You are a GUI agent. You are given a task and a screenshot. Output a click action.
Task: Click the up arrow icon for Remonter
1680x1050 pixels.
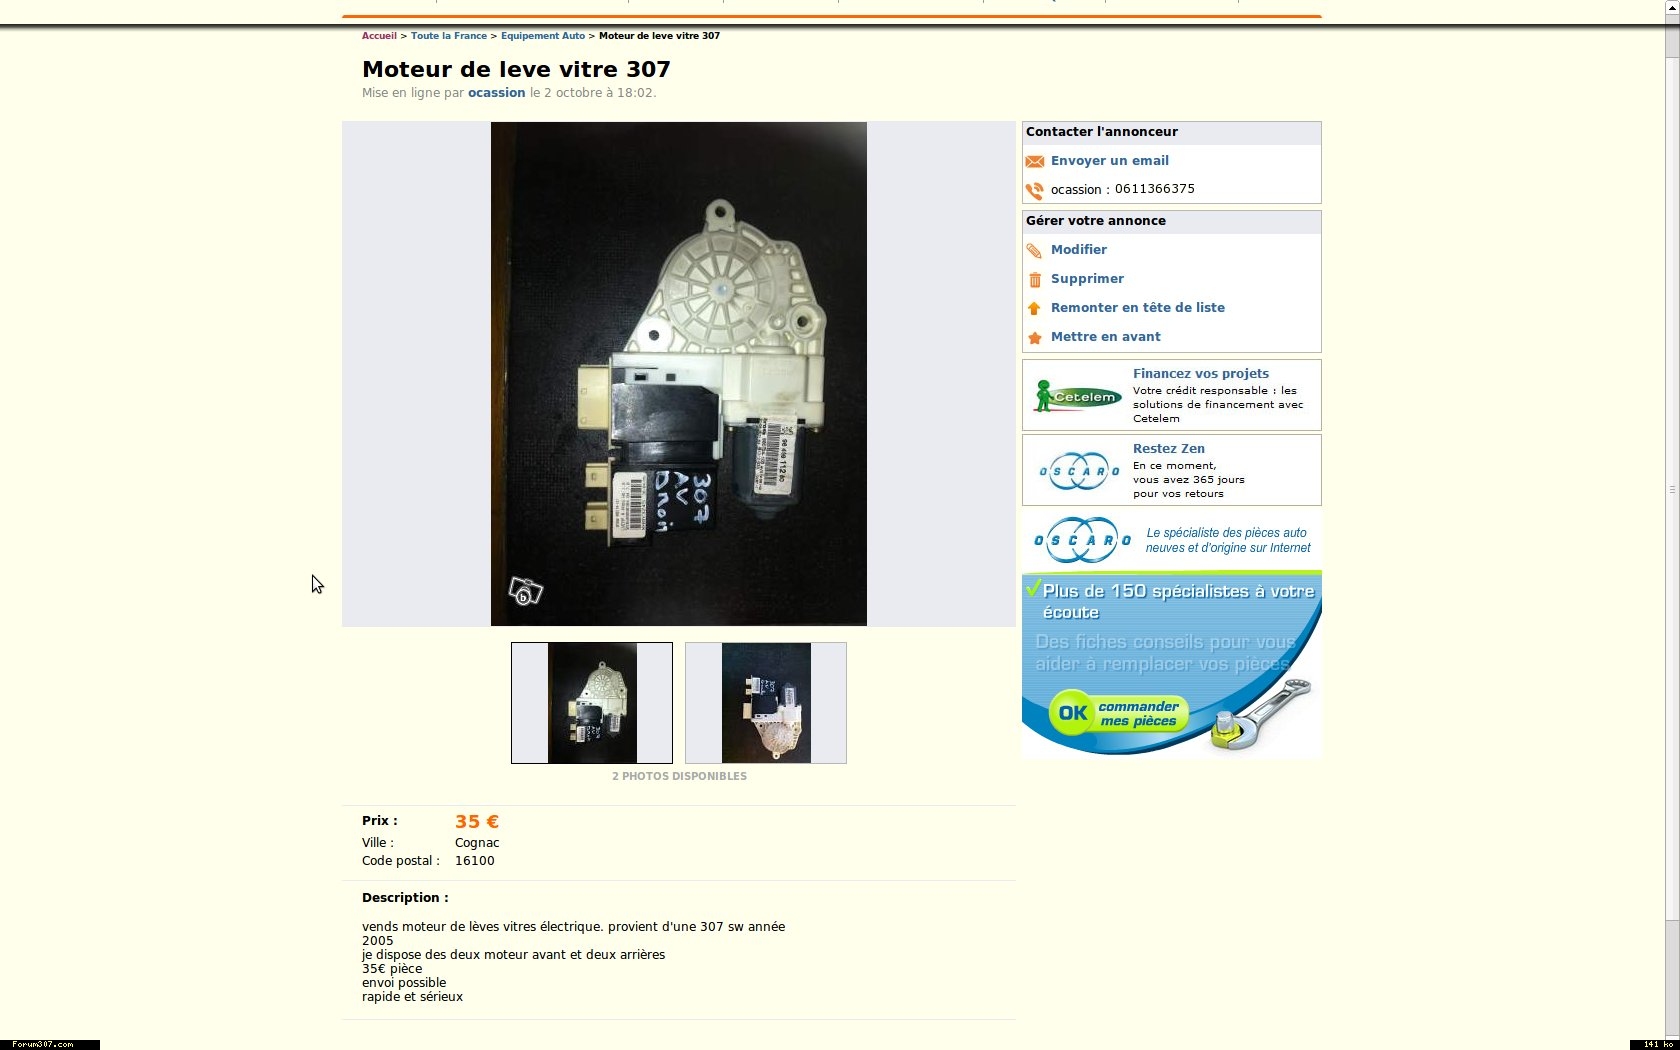click(x=1035, y=308)
